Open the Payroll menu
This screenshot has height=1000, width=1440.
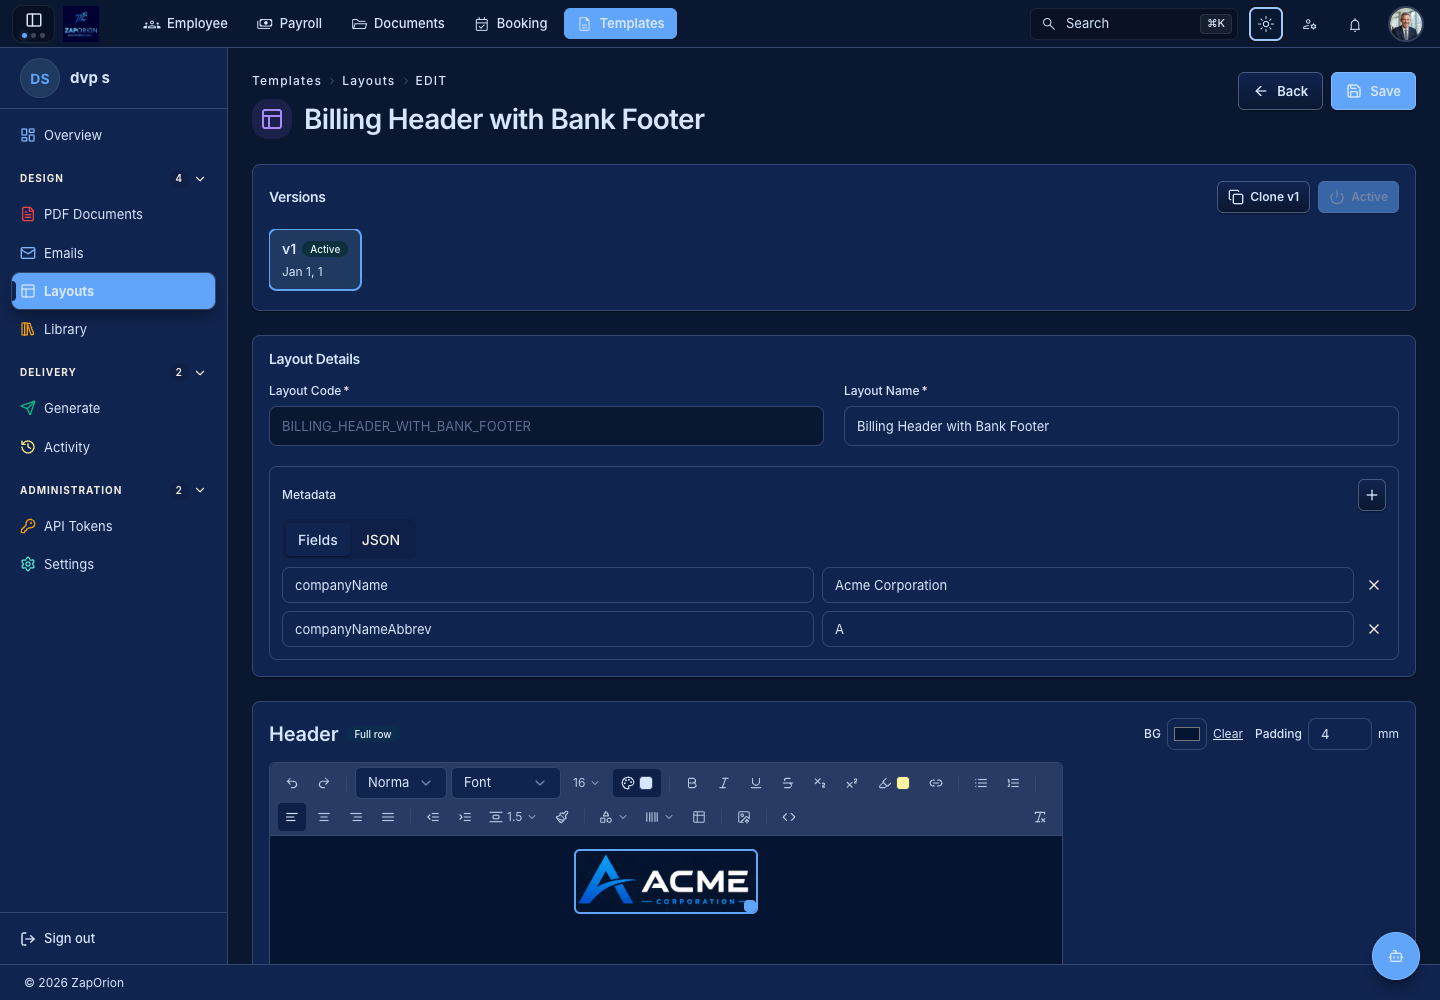[x=290, y=23]
